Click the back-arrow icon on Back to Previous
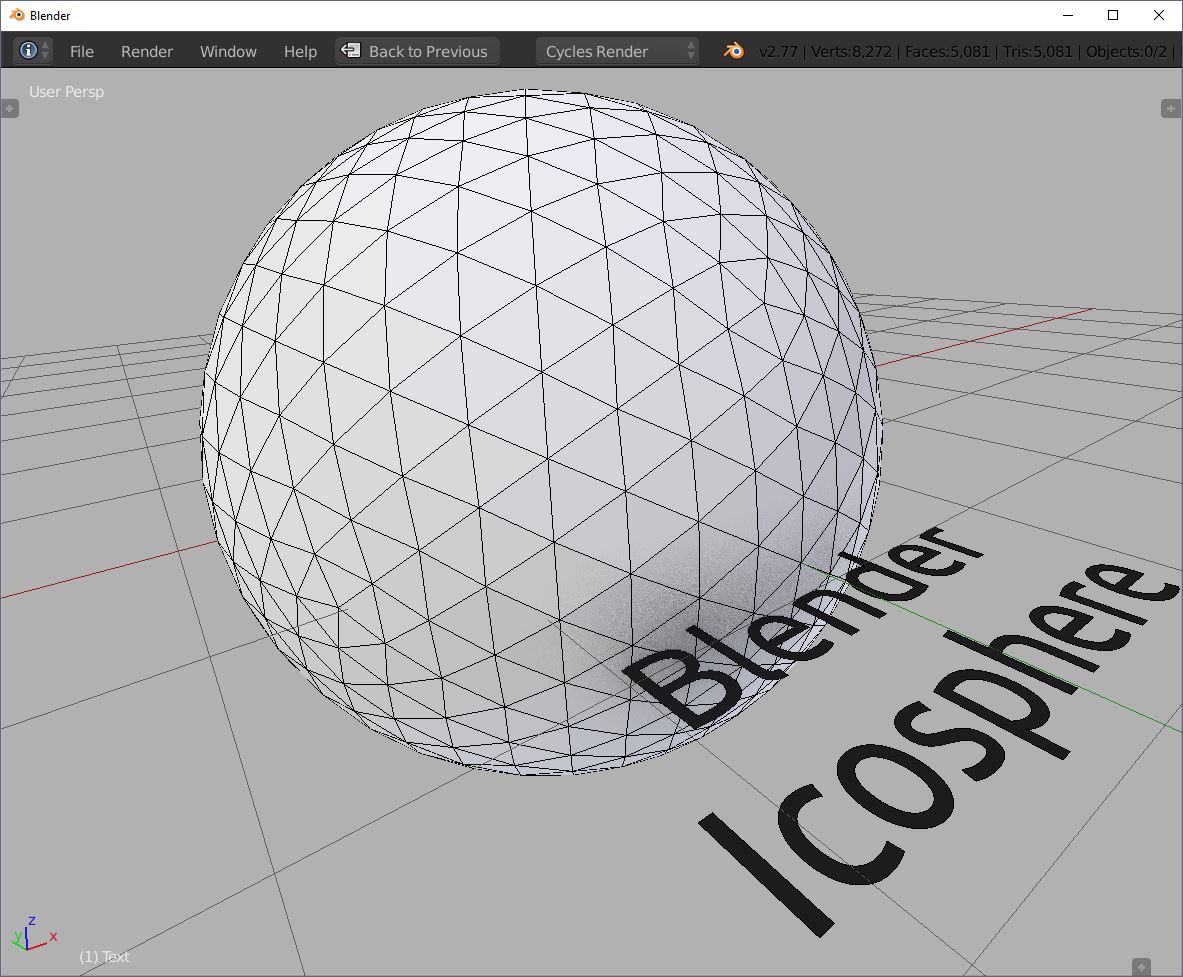This screenshot has height=977, width=1183. click(351, 50)
